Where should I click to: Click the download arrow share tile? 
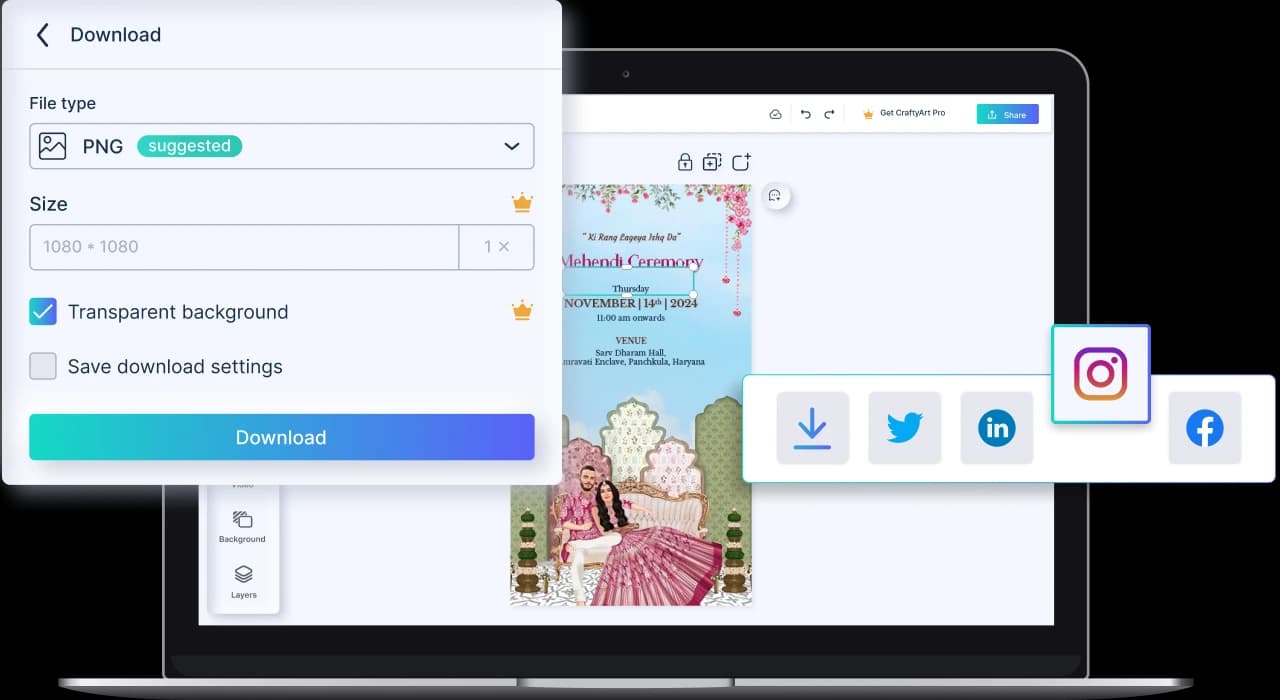812,428
